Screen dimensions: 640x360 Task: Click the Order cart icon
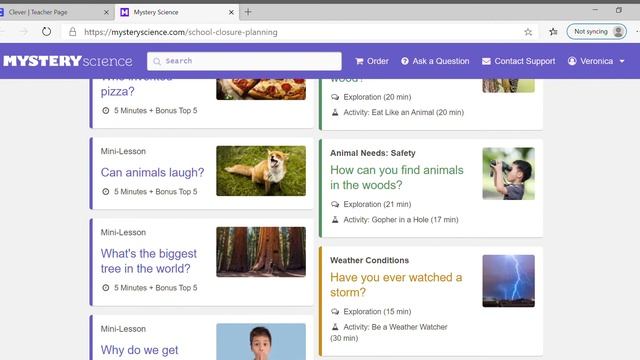pos(359,61)
